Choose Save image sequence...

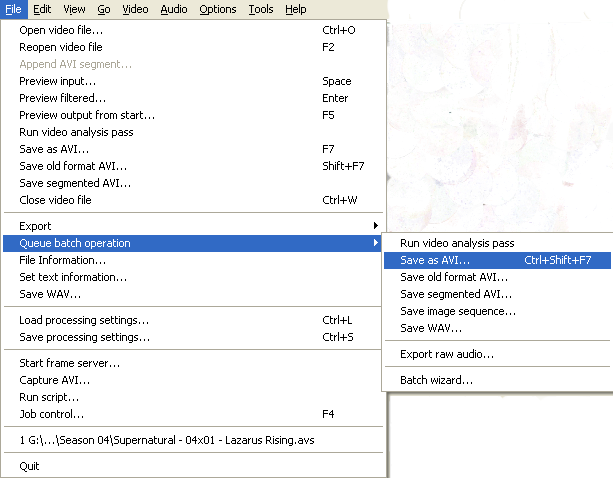[497, 311]
